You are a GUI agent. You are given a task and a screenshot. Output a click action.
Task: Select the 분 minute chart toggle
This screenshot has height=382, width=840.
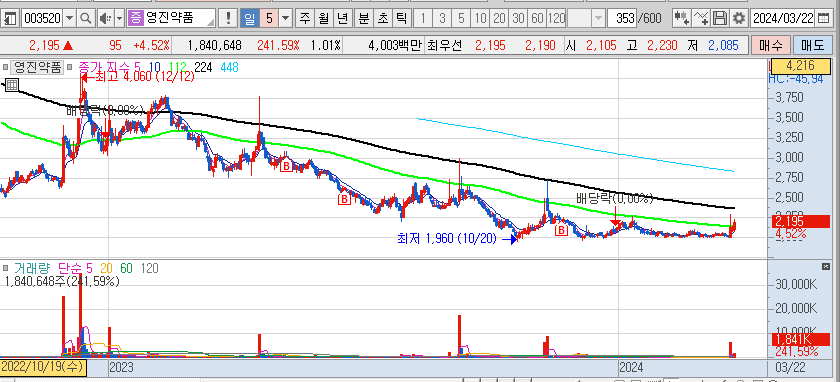point(364,19)
